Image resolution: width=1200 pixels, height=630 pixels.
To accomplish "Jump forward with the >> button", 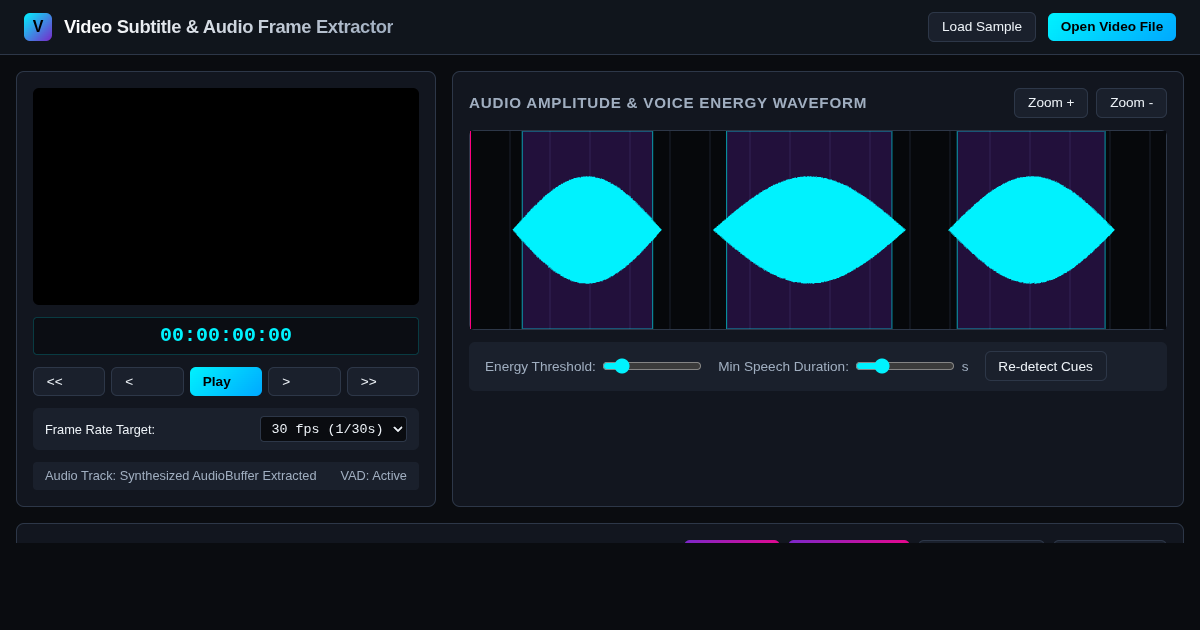I will [x=383, y=381].
